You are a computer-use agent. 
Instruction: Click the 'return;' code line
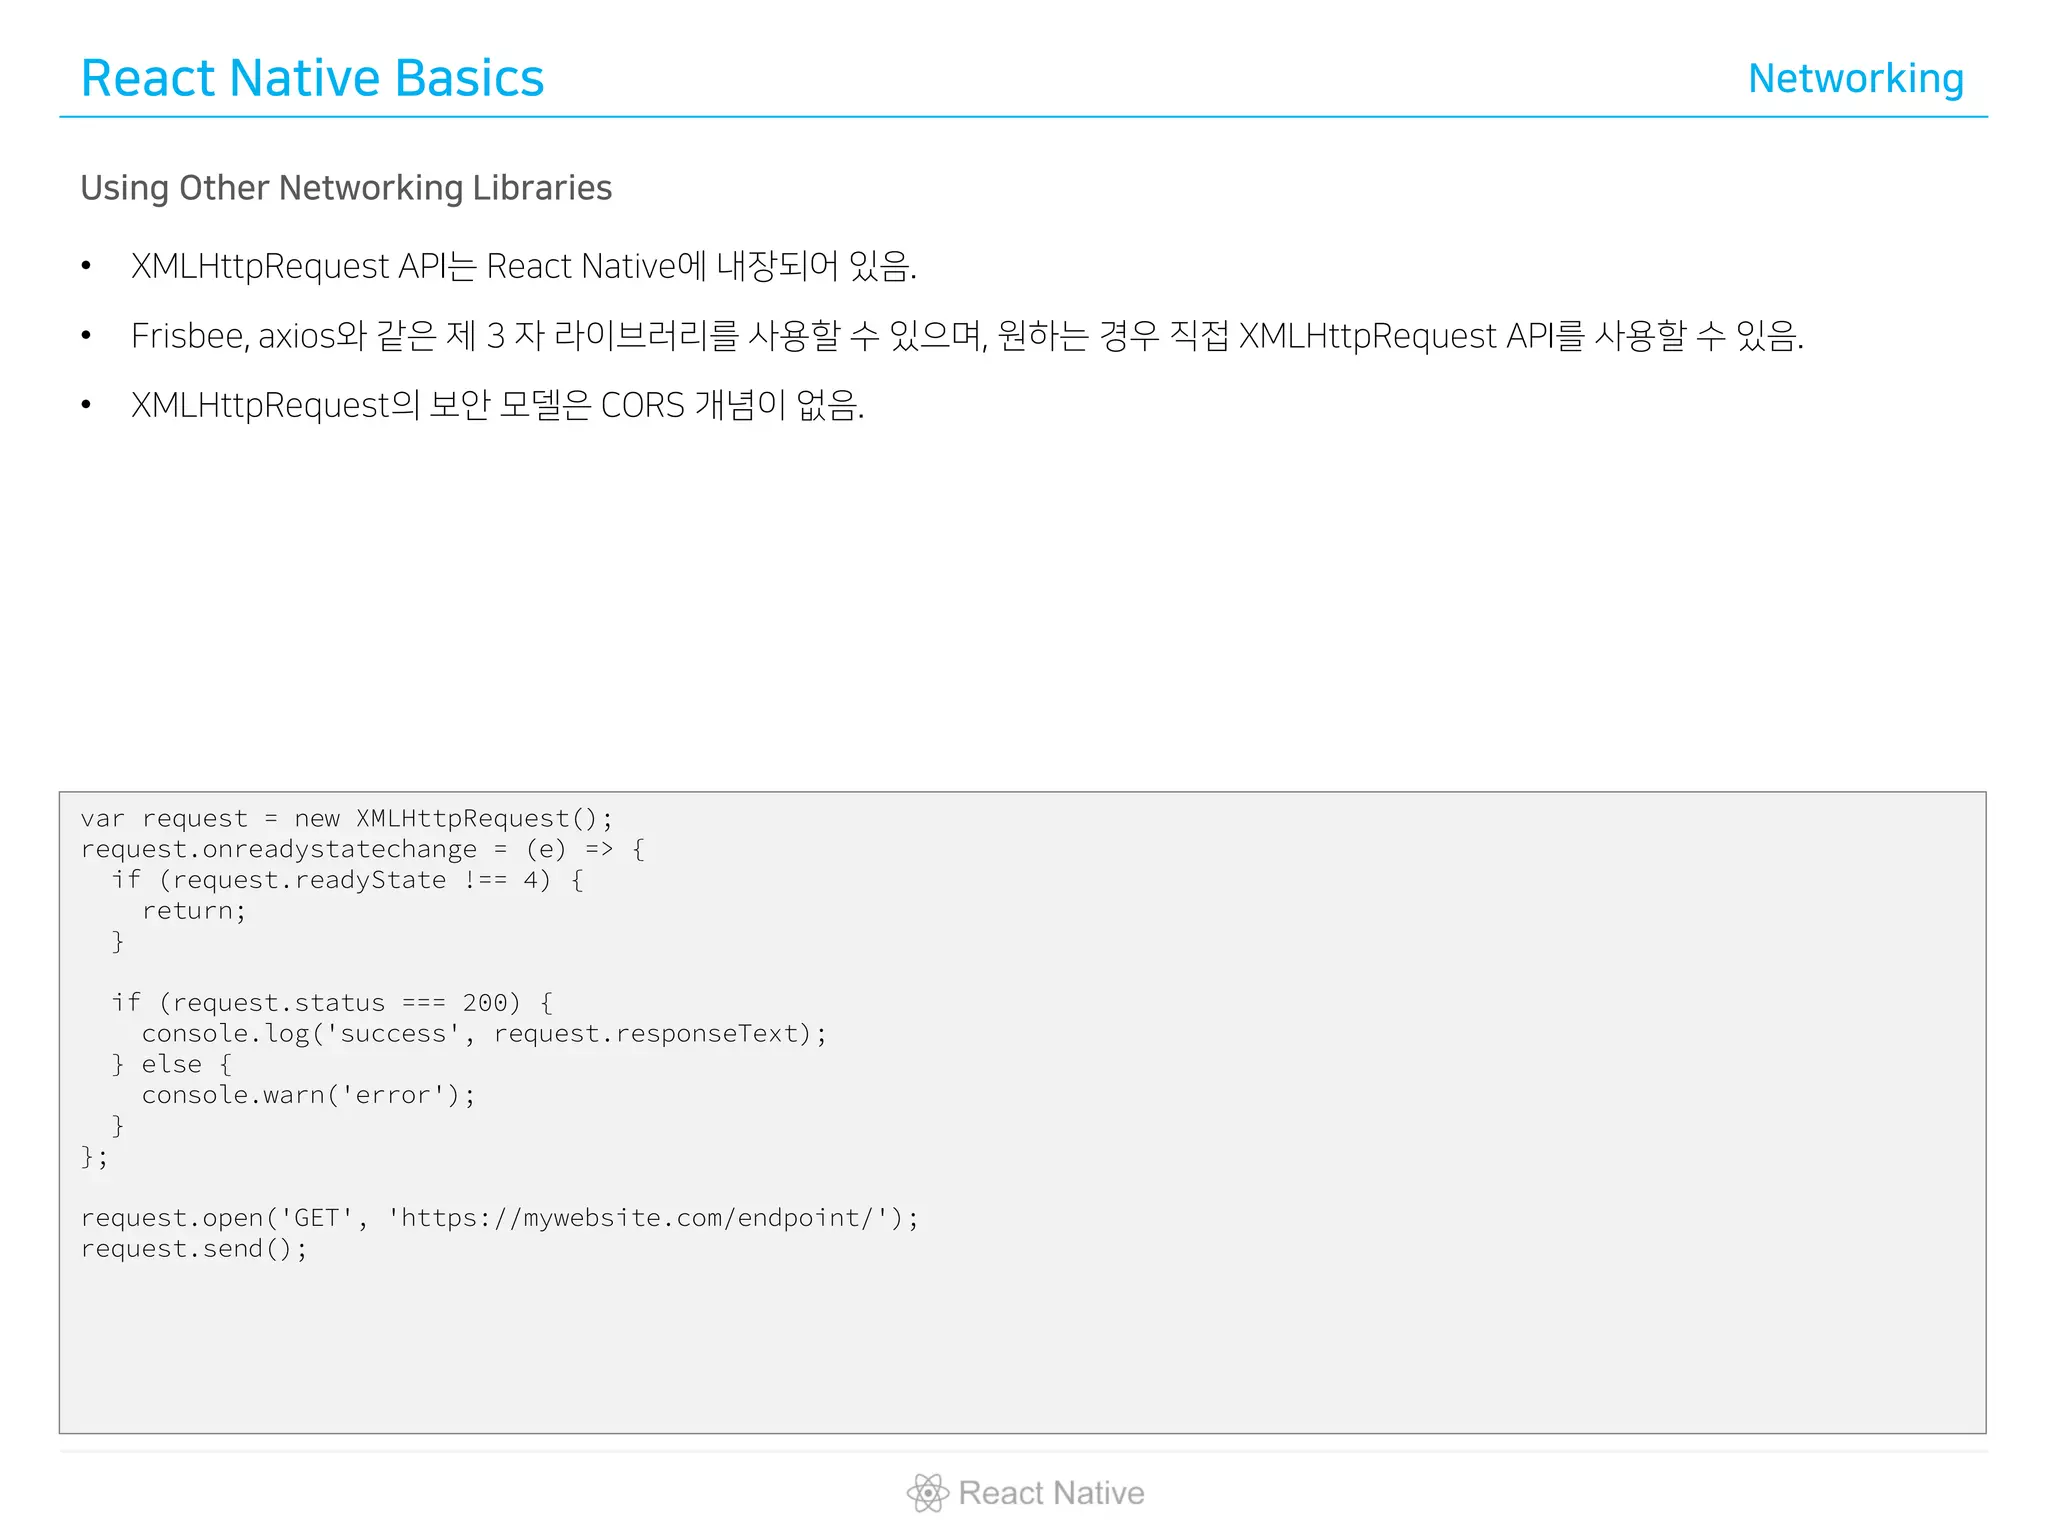tap(194, 911)
